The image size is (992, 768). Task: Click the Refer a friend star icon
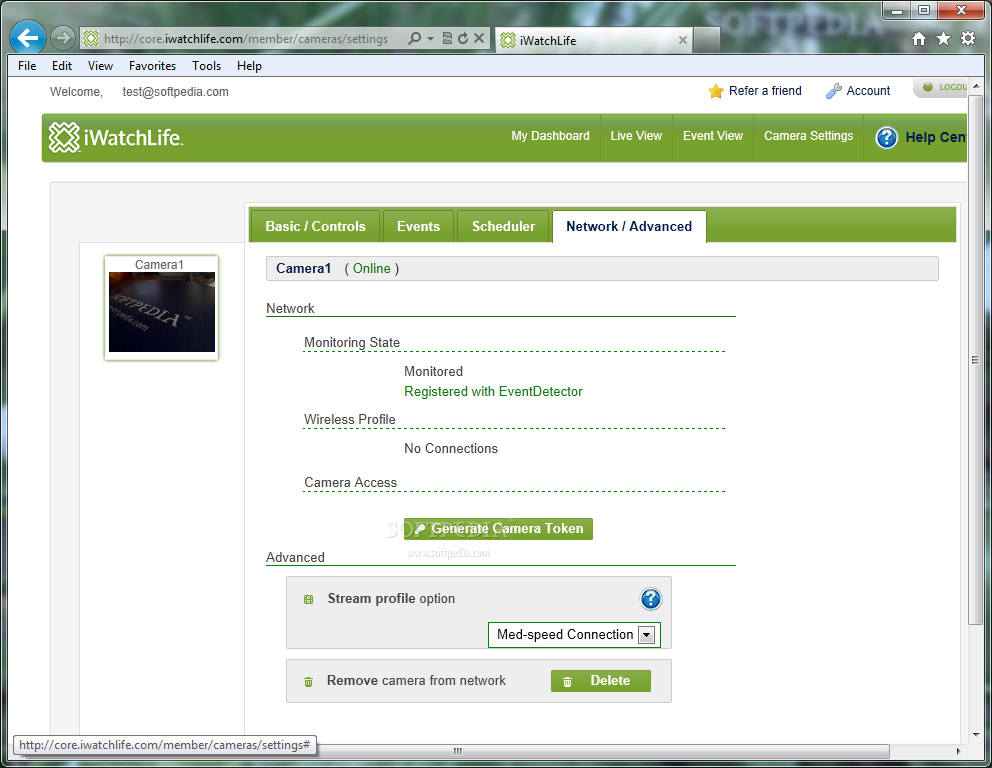(x=716, y=91)
